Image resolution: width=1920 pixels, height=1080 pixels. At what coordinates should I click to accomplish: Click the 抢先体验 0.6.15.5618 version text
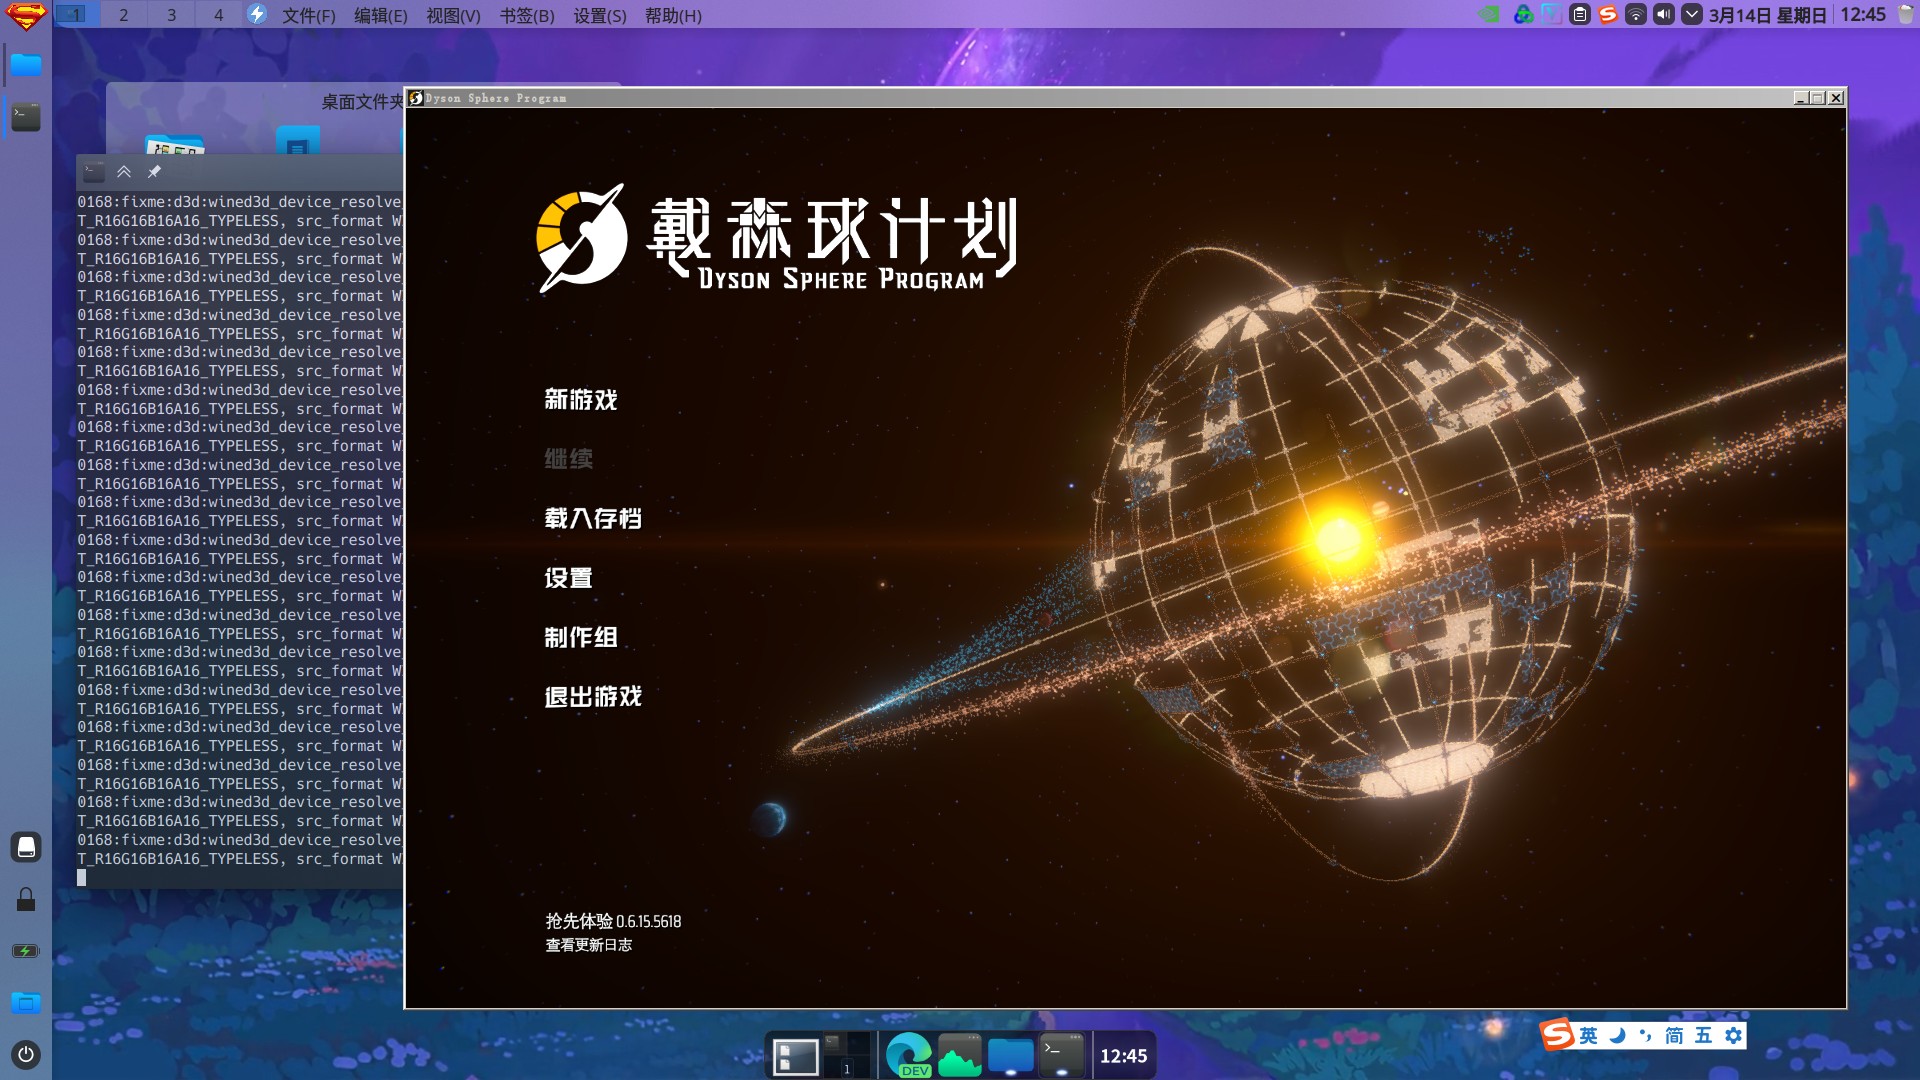pos(613,921)
